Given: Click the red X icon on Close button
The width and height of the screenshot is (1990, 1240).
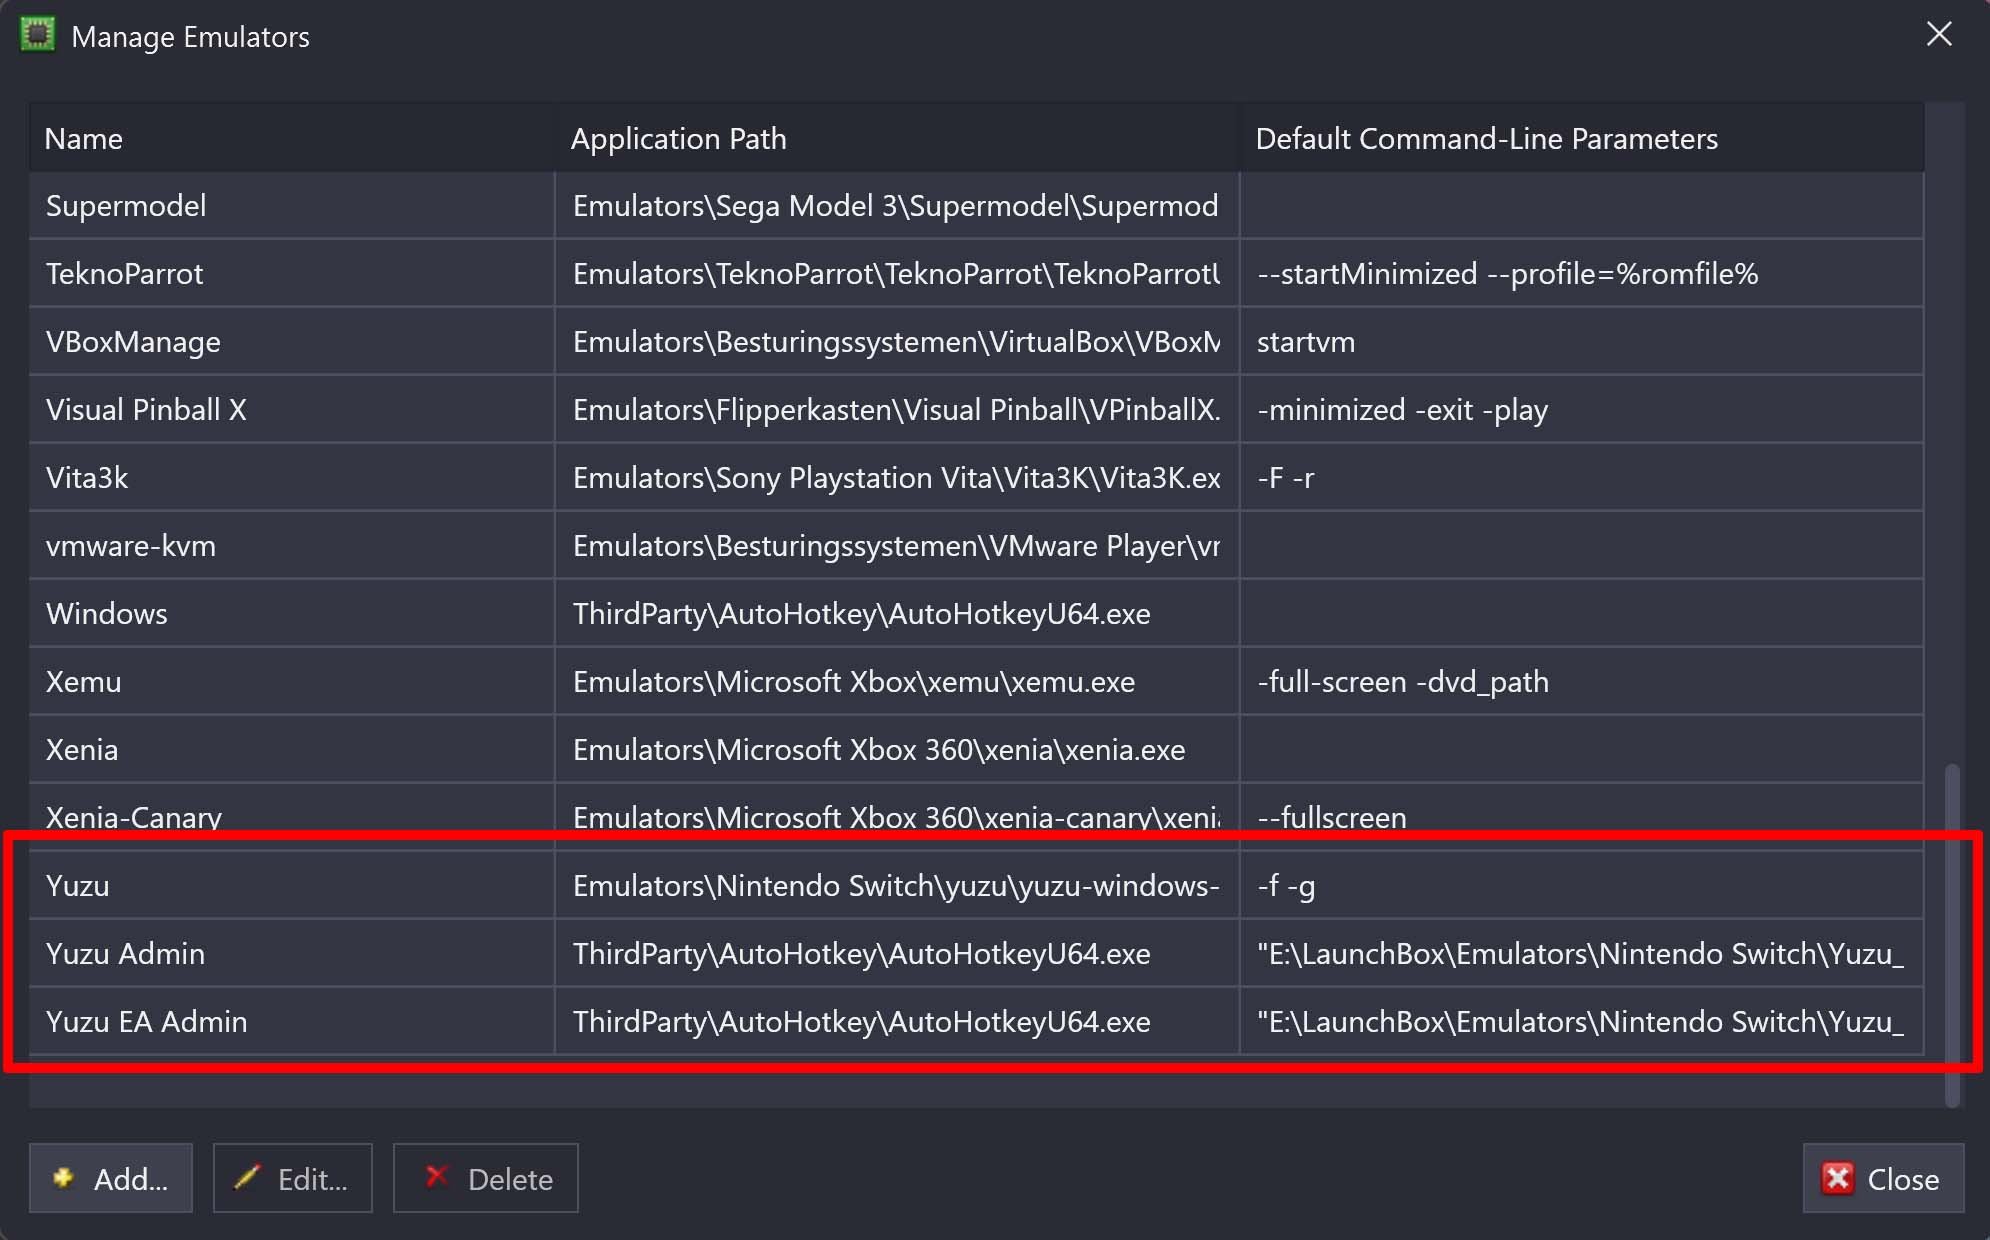Looking at the screenshot, I should (x=1837, y=1178).
